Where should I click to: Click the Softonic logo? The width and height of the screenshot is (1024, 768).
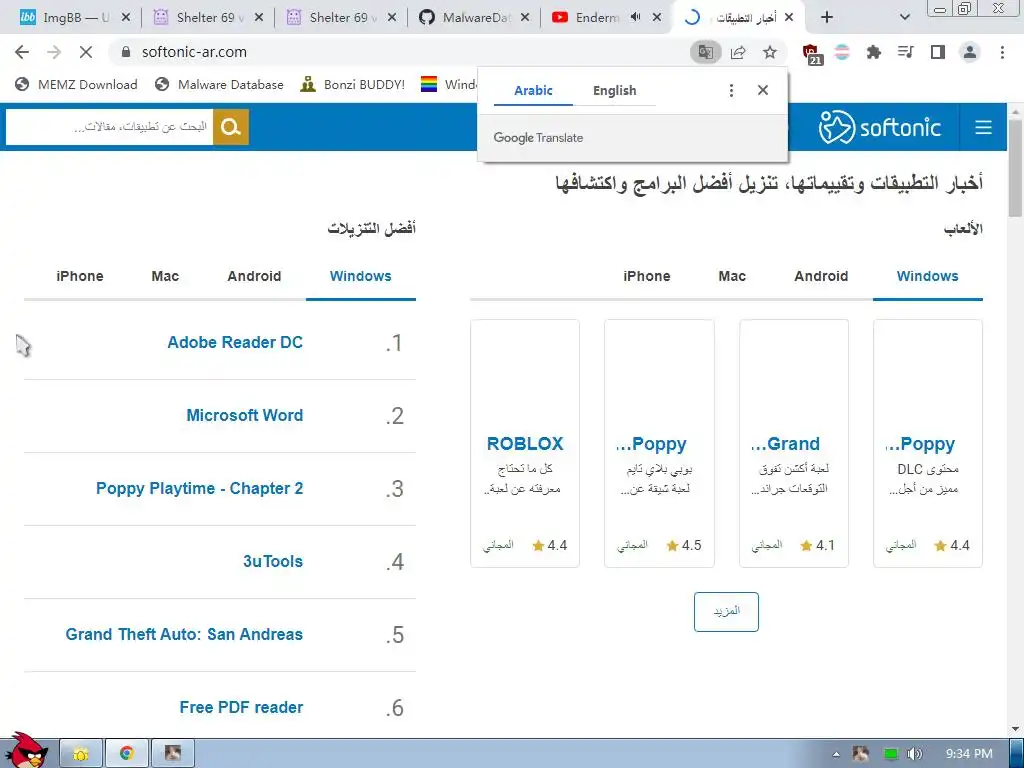pyautogui.click(x=880, y=127)
